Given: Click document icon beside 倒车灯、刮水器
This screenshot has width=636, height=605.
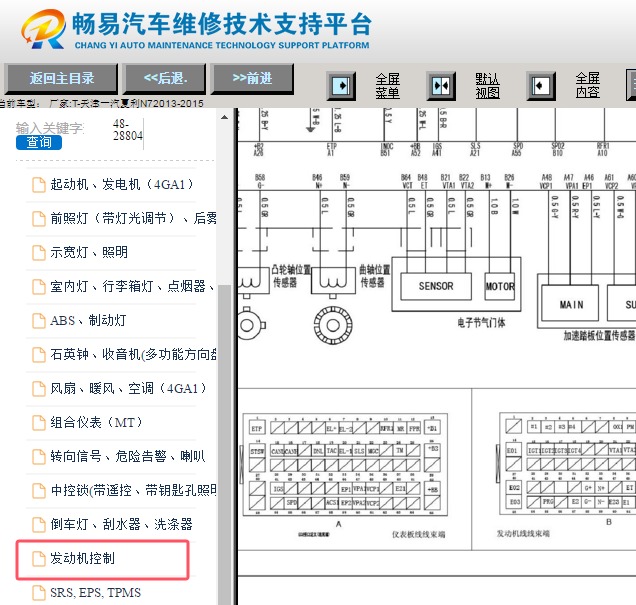Looking at the screenshot, I should (39, 526).
